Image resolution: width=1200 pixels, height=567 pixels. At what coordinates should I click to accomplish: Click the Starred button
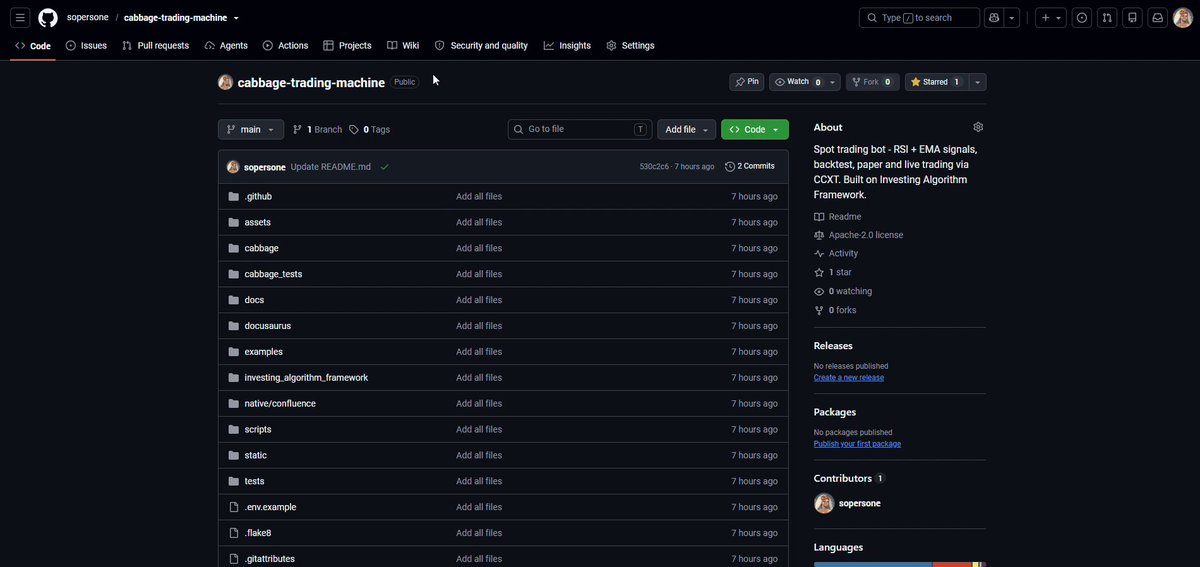[937, 82]
